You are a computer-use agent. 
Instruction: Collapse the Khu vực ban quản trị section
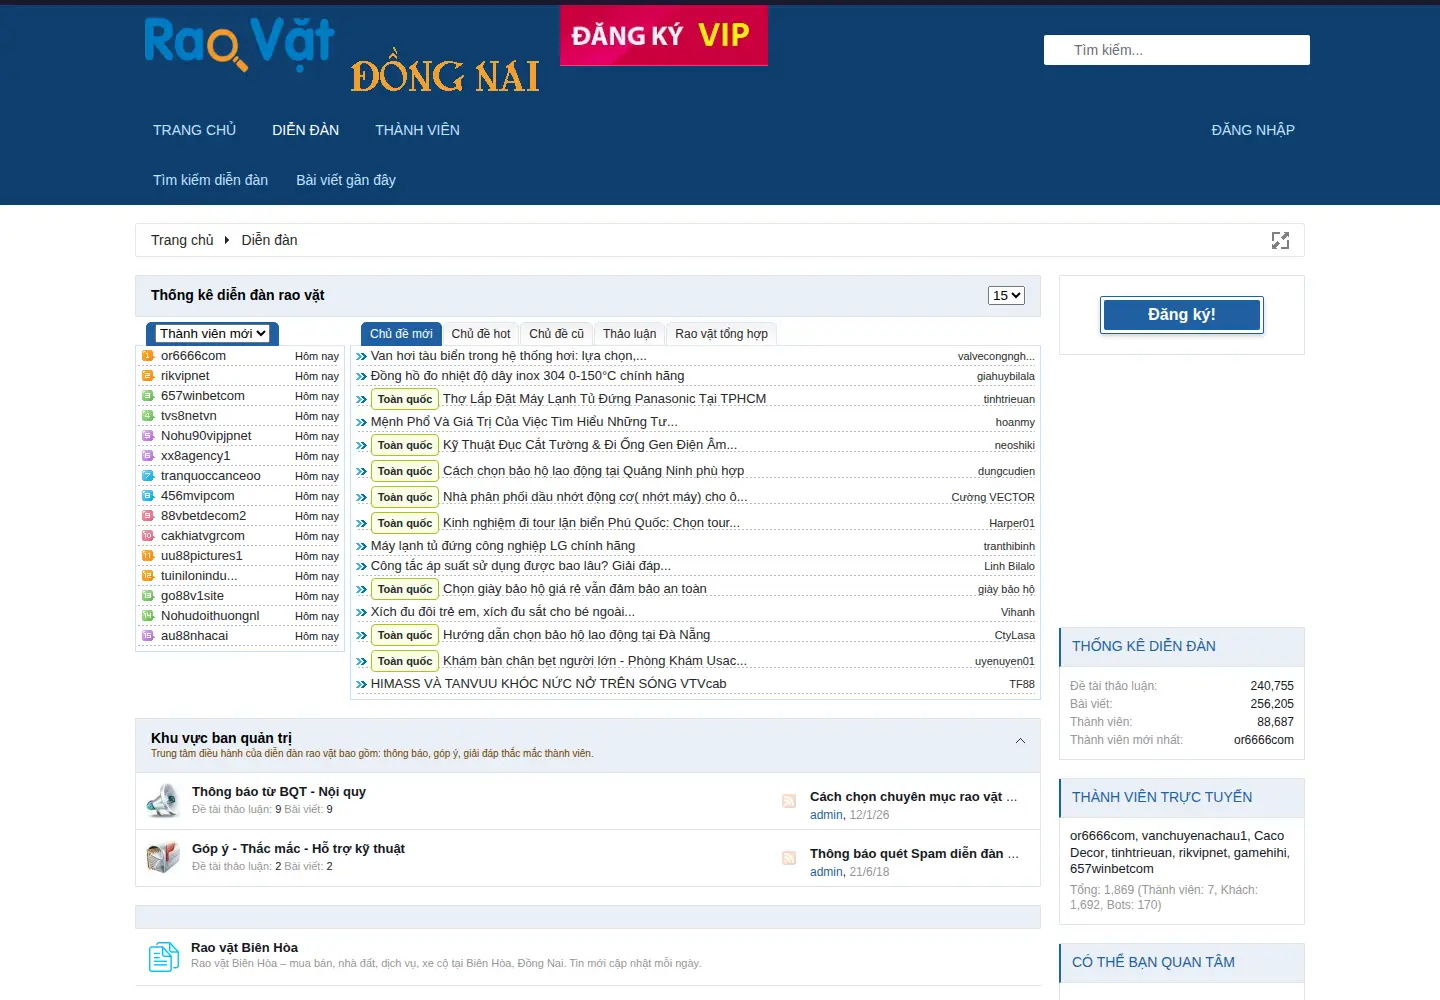[x=1020, y=741]
